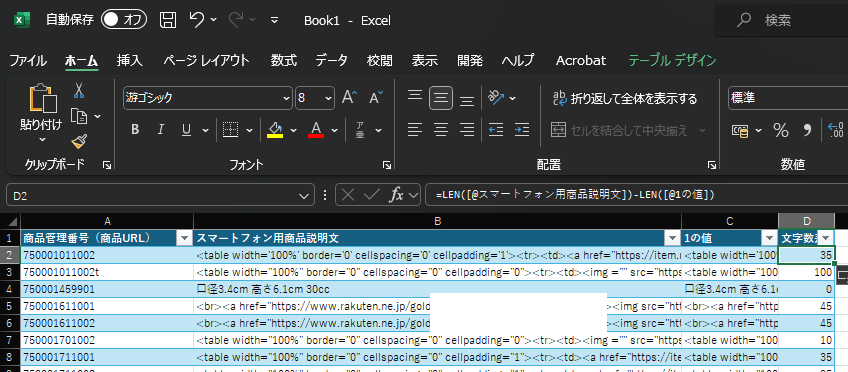Image resolution: width=848 pixels, height=372 pixels.
Task: Open the クリップボード dialog launcher
Action: (107, 164)
